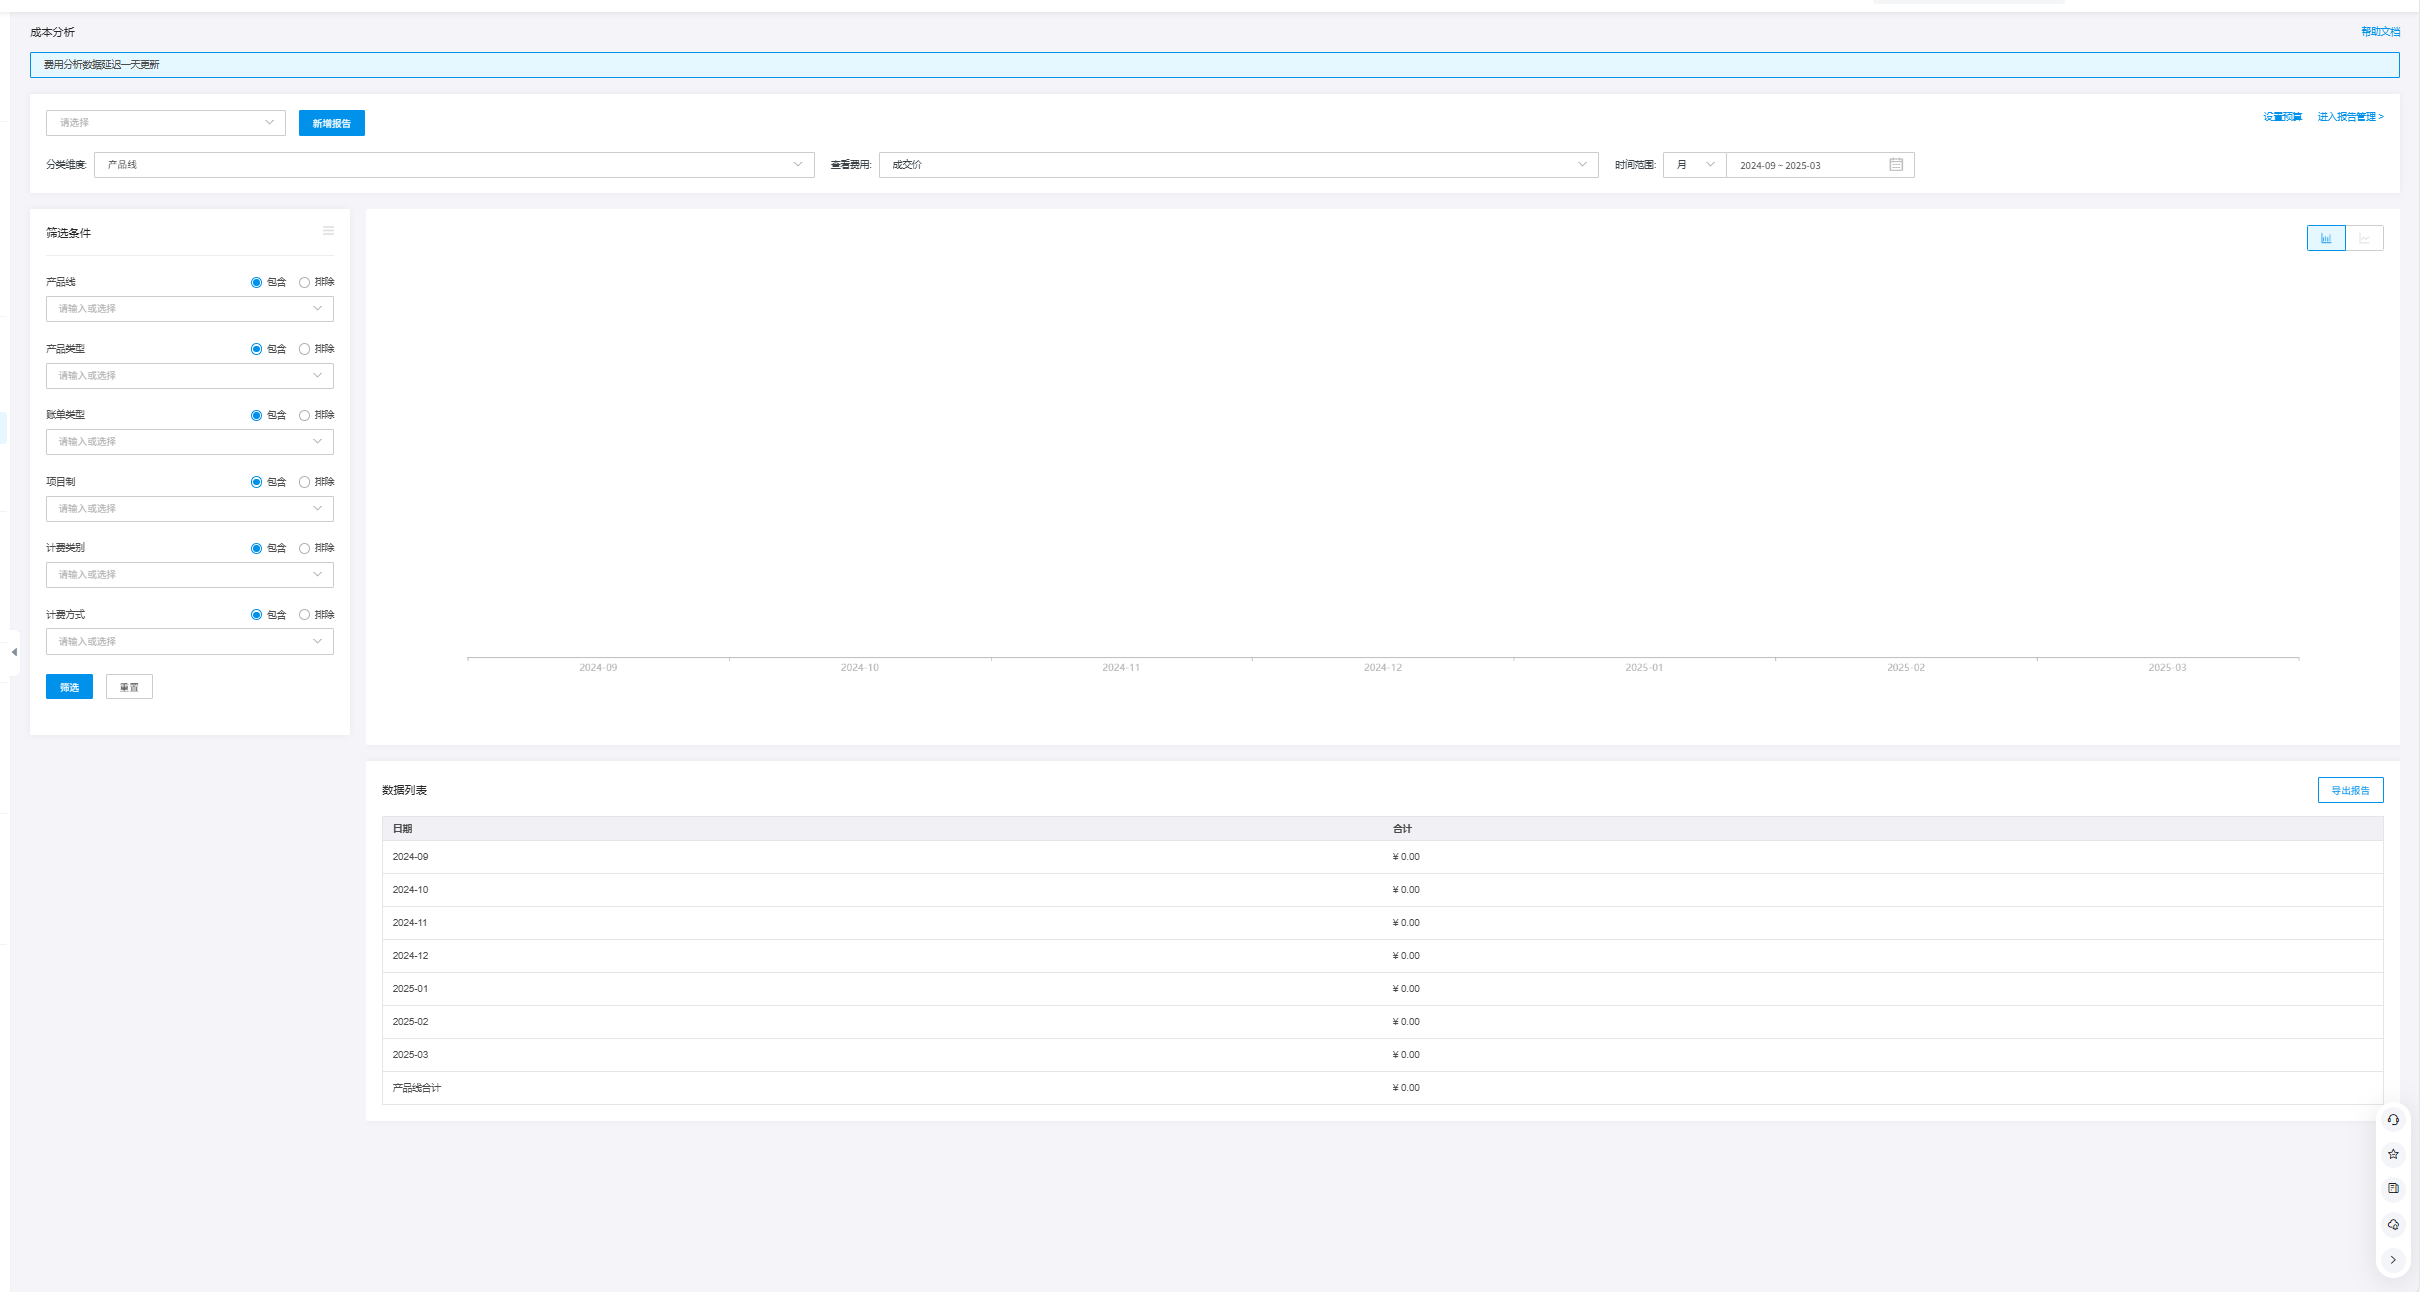Collapse the sidebar with left arrow handle
The width and height of the screenshot is (2420, 1292).
point(14,652)
